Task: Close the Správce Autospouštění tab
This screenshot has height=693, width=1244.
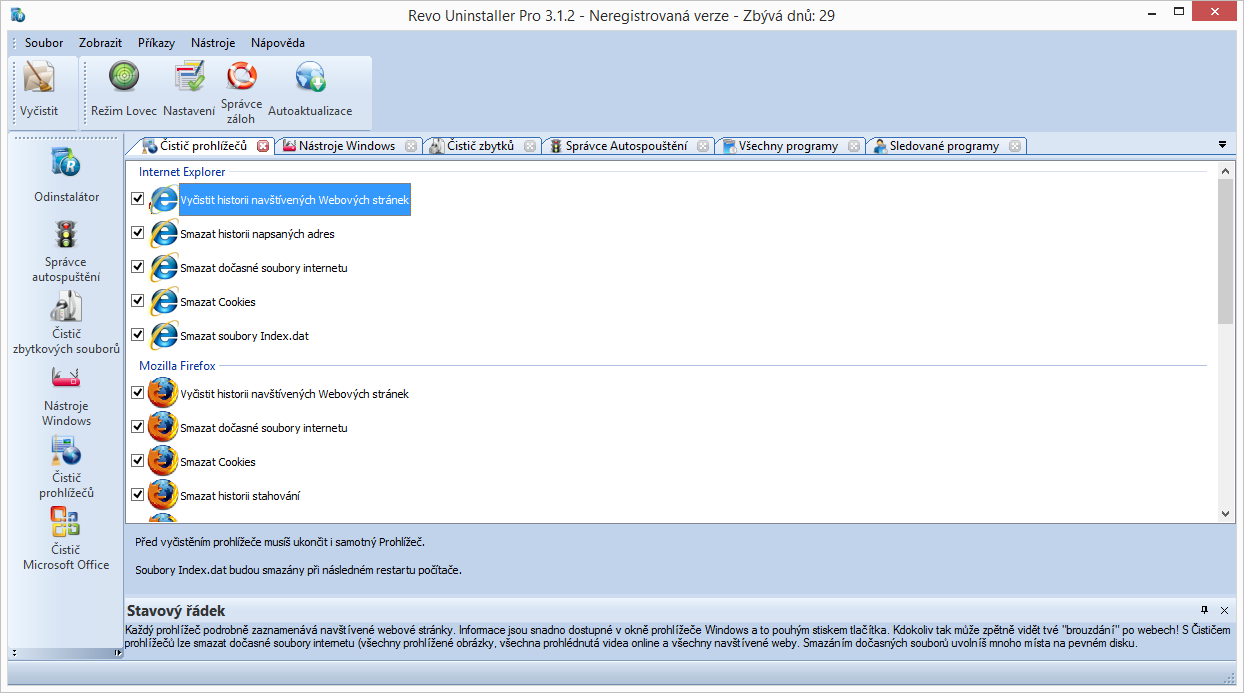Action: click(x=703, y=146)
